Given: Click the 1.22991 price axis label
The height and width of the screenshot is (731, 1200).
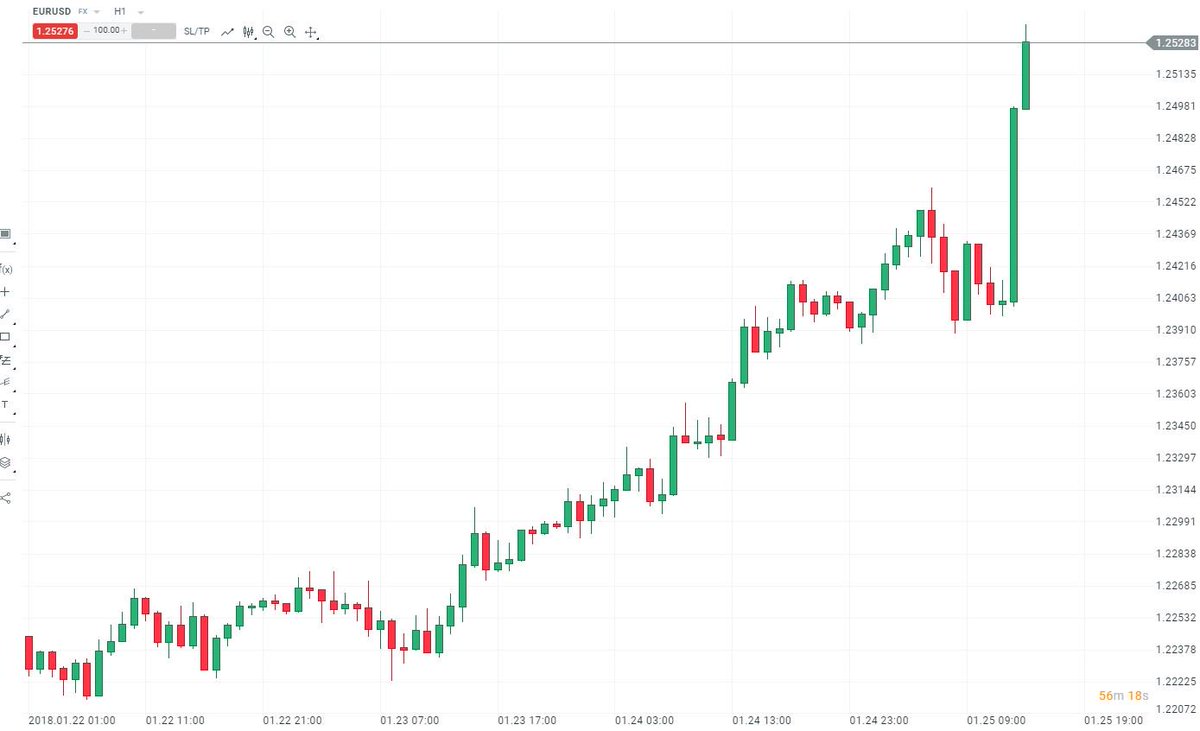Looking at the screenshot, I should [x=1177, y=521].
